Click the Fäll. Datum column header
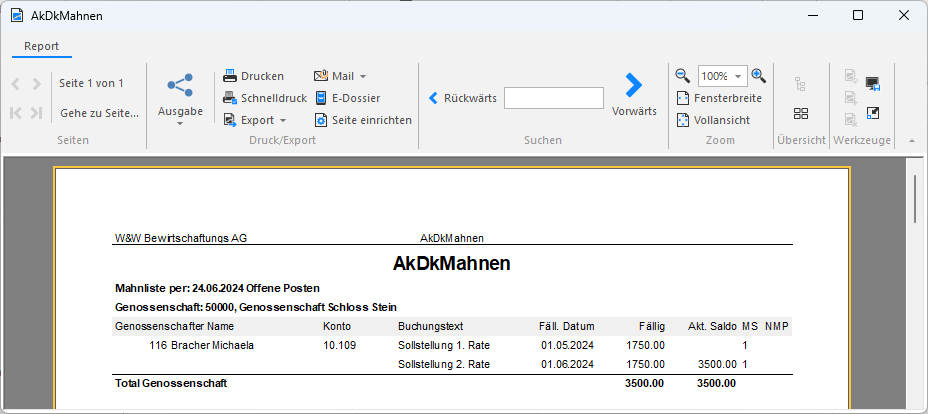 click(566, 326)
